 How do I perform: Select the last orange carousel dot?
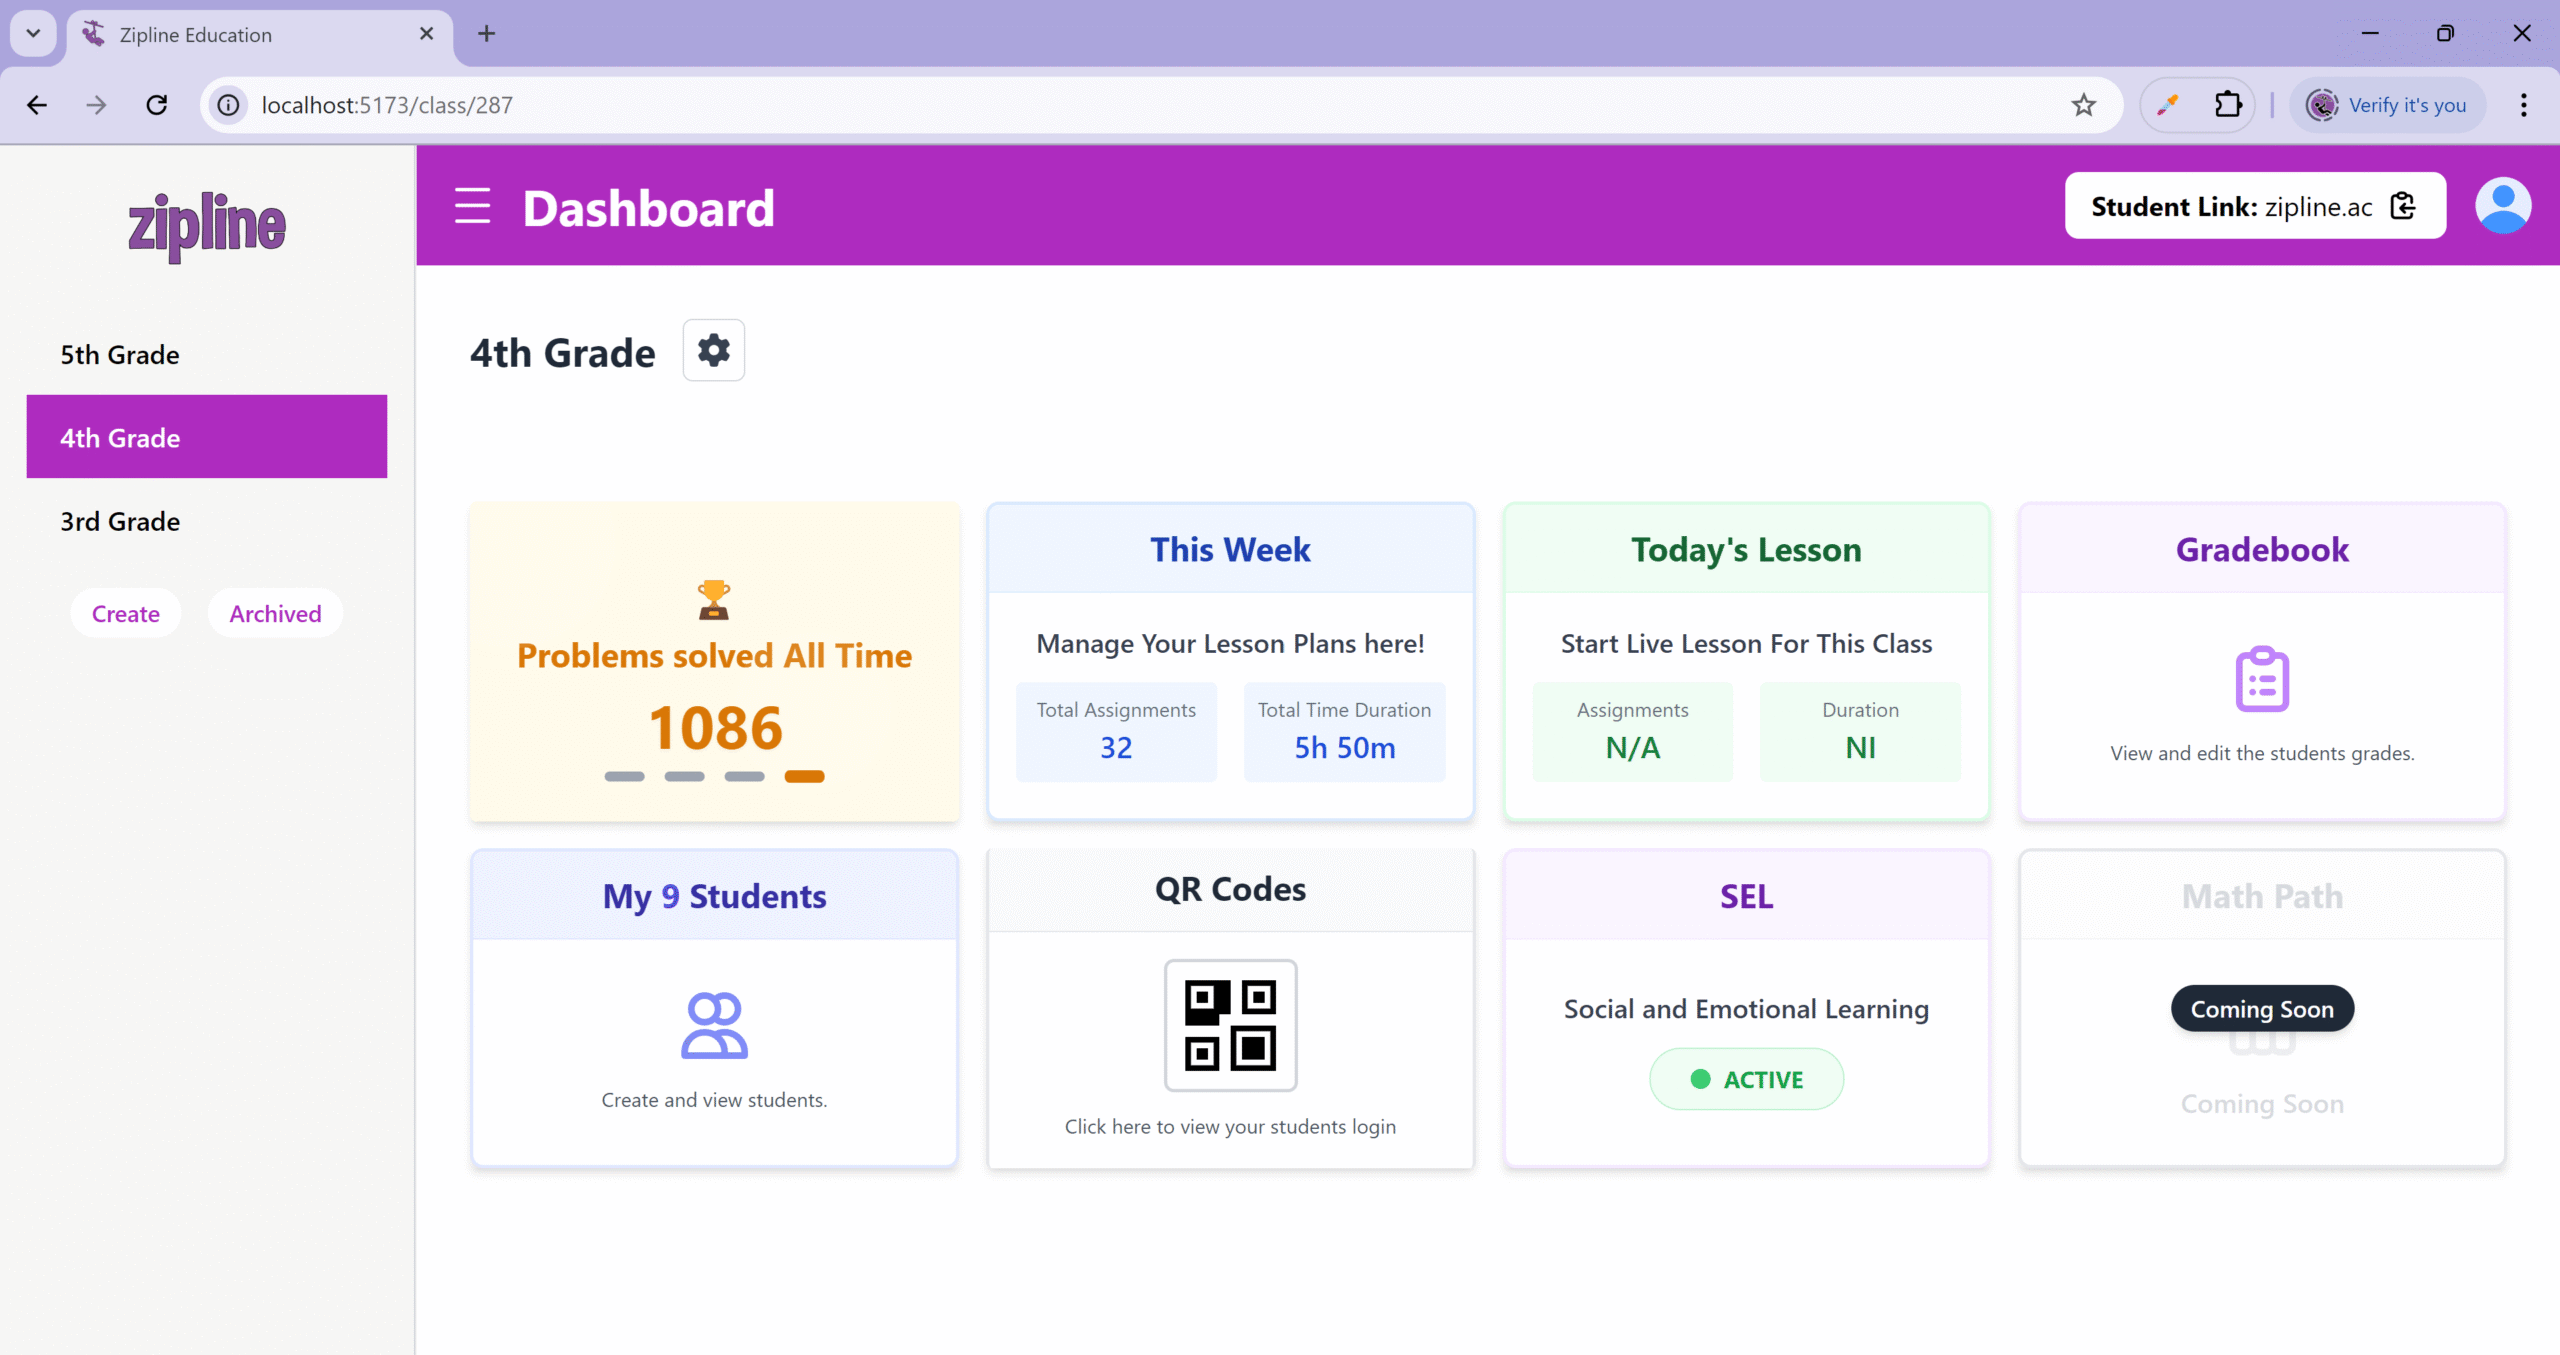(x=804, y=776)
